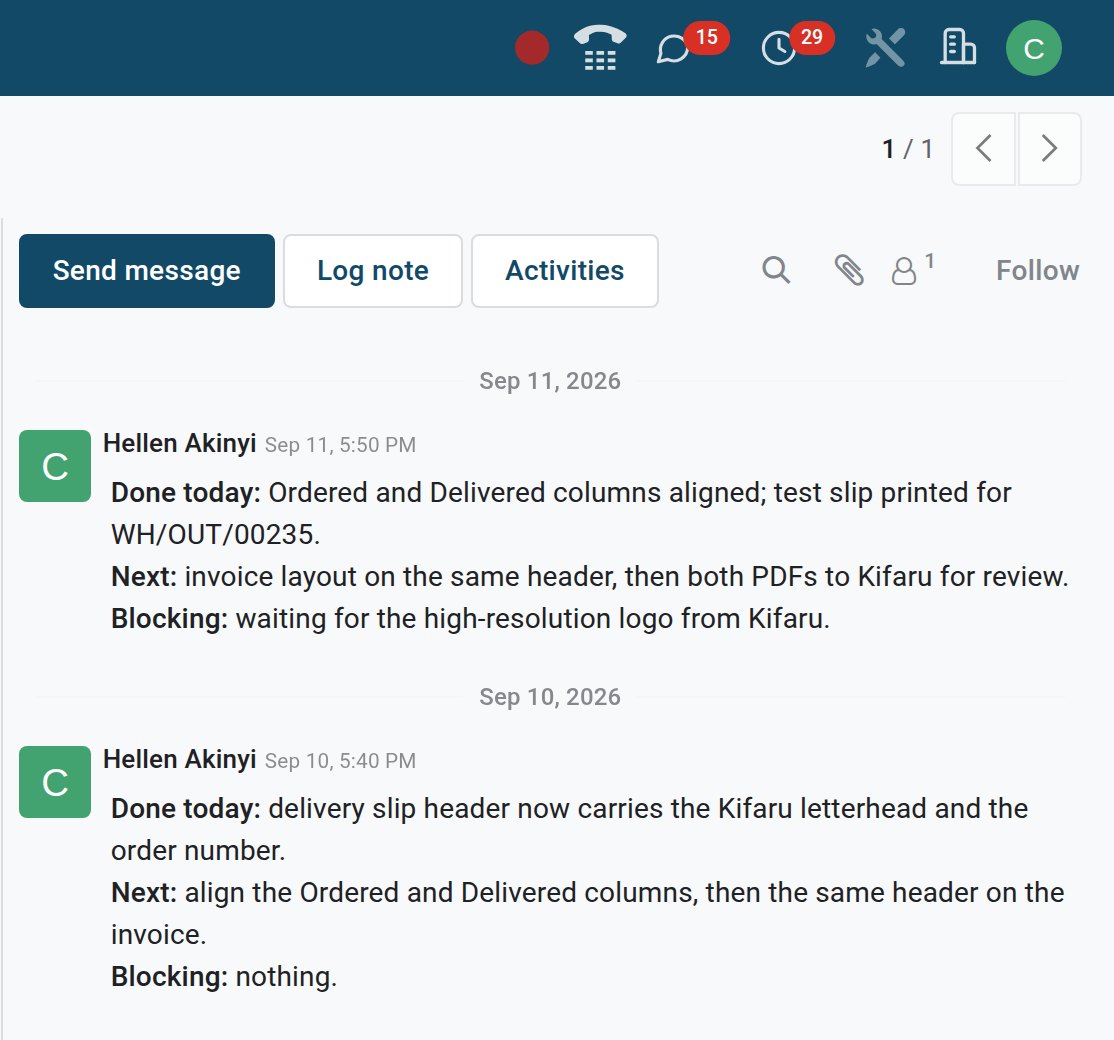Screen dimensions: 1114x1040
Task: Click 'Next: invoice layout on the same header' line
Action: [x=590, y=577]
